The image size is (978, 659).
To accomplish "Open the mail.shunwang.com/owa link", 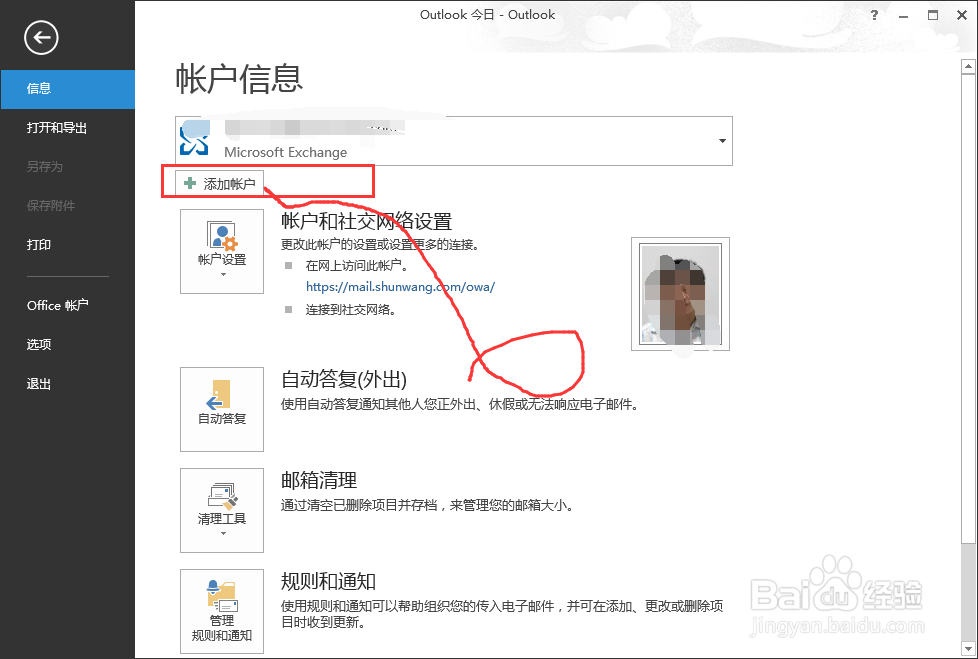I will pos(400,287).
